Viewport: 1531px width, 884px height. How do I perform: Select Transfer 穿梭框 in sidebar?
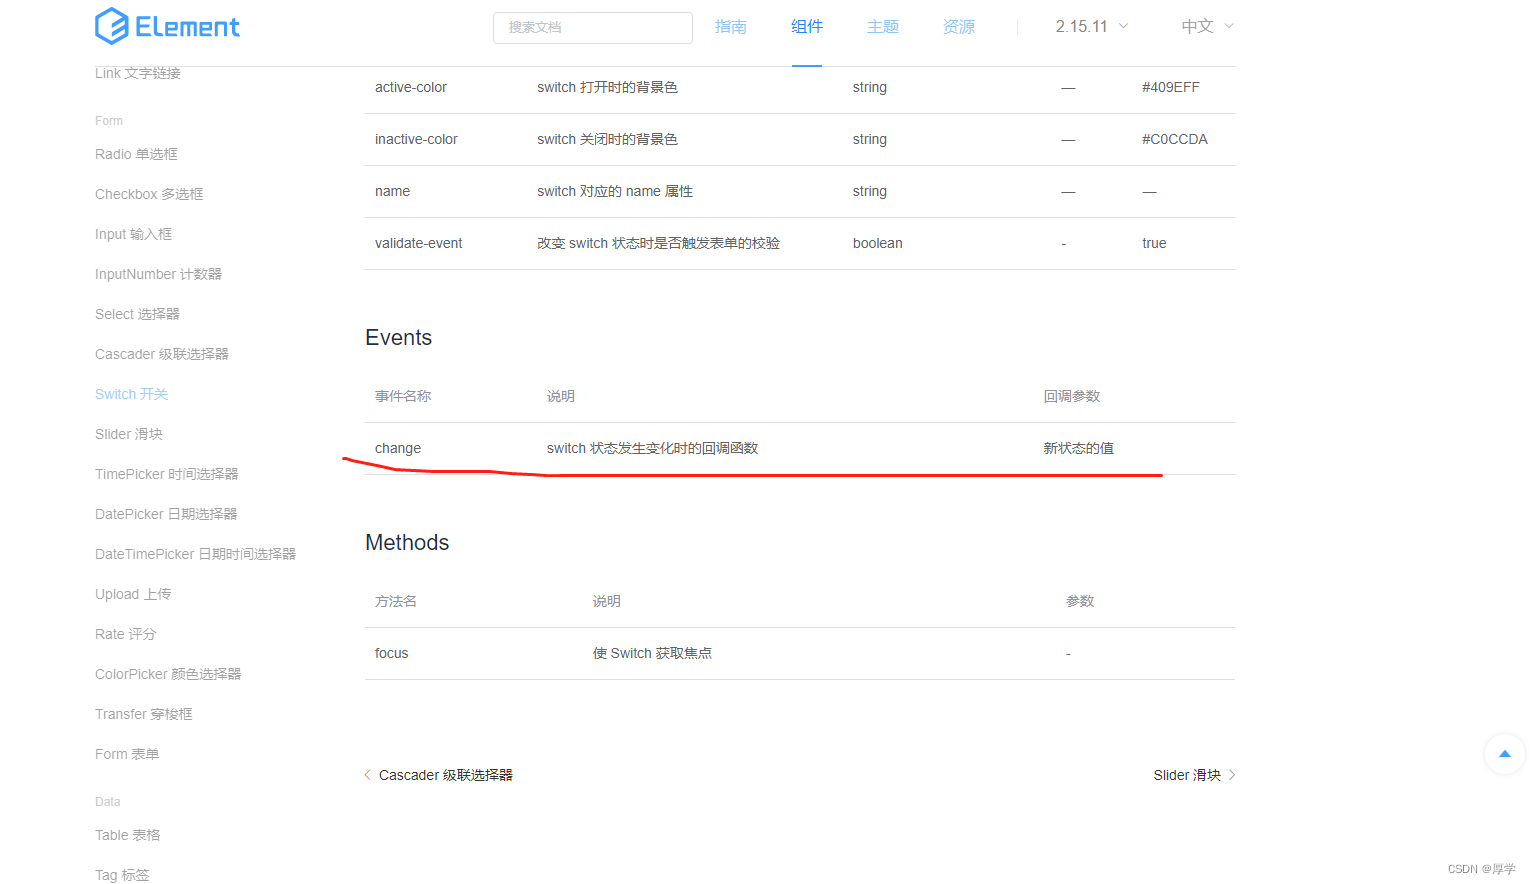click(144, 714)
